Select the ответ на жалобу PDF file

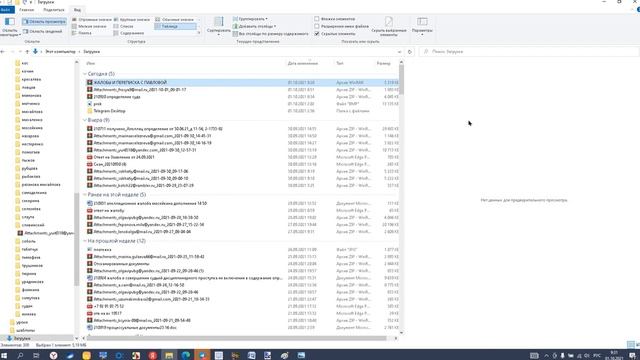click(242, 211)
